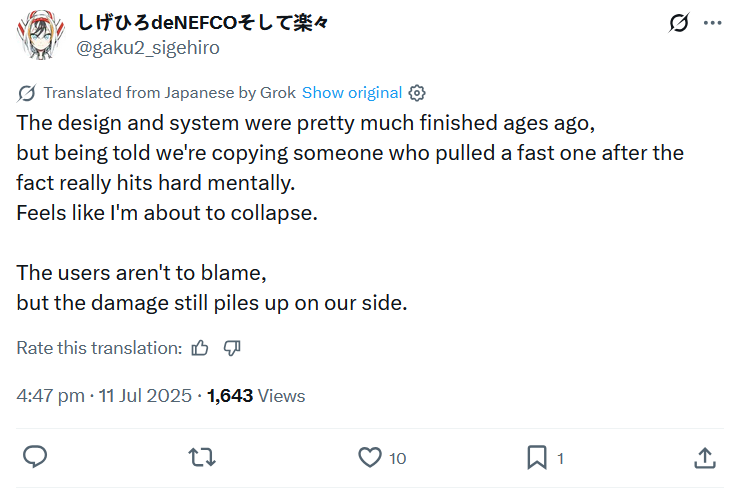This screenshot has height=491, width=741.
Task: Open translation settings gear
Action: (417, 93)
